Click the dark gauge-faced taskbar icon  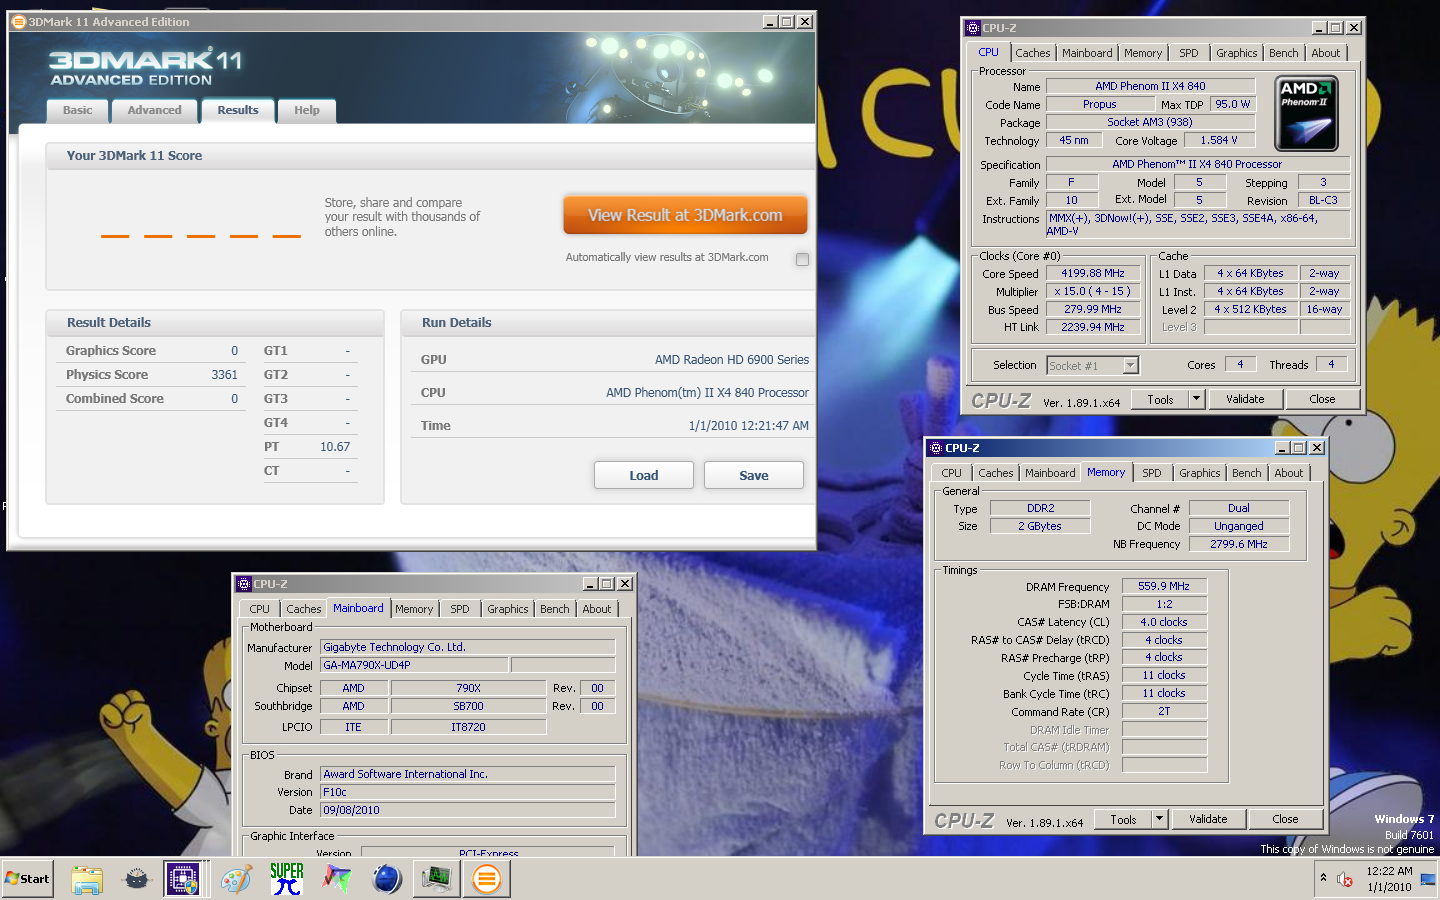pos(137,879)
